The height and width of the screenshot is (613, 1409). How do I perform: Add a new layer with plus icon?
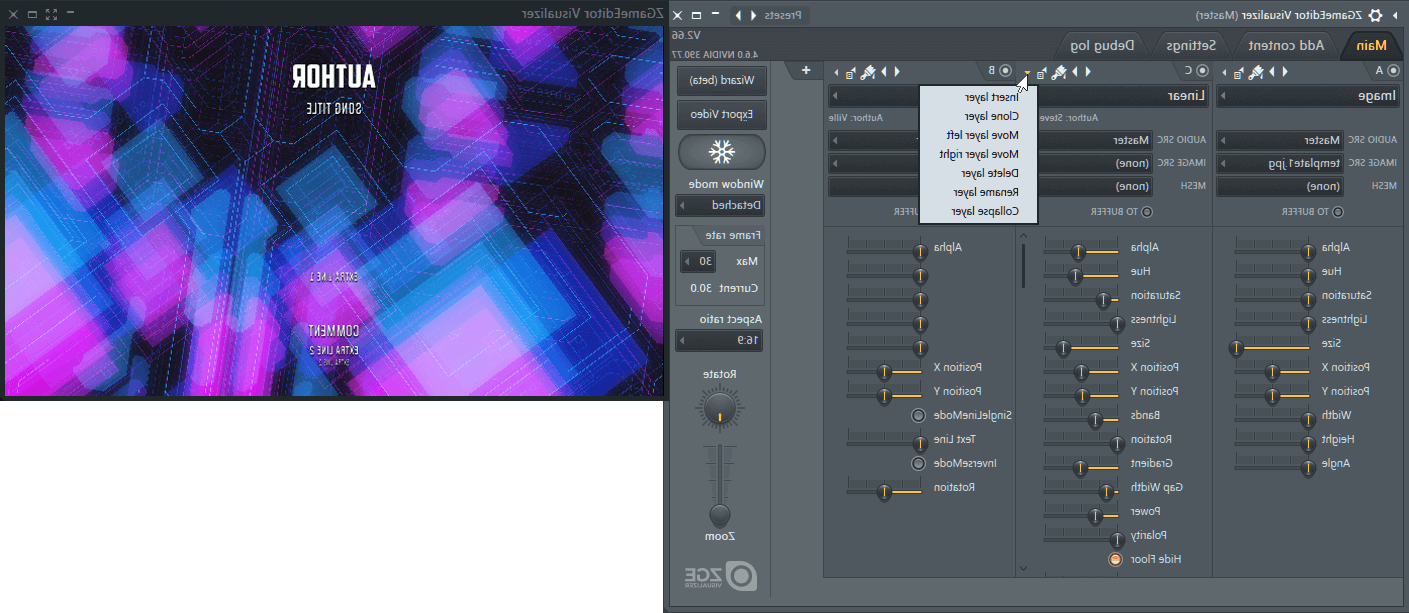coord(806,70)
